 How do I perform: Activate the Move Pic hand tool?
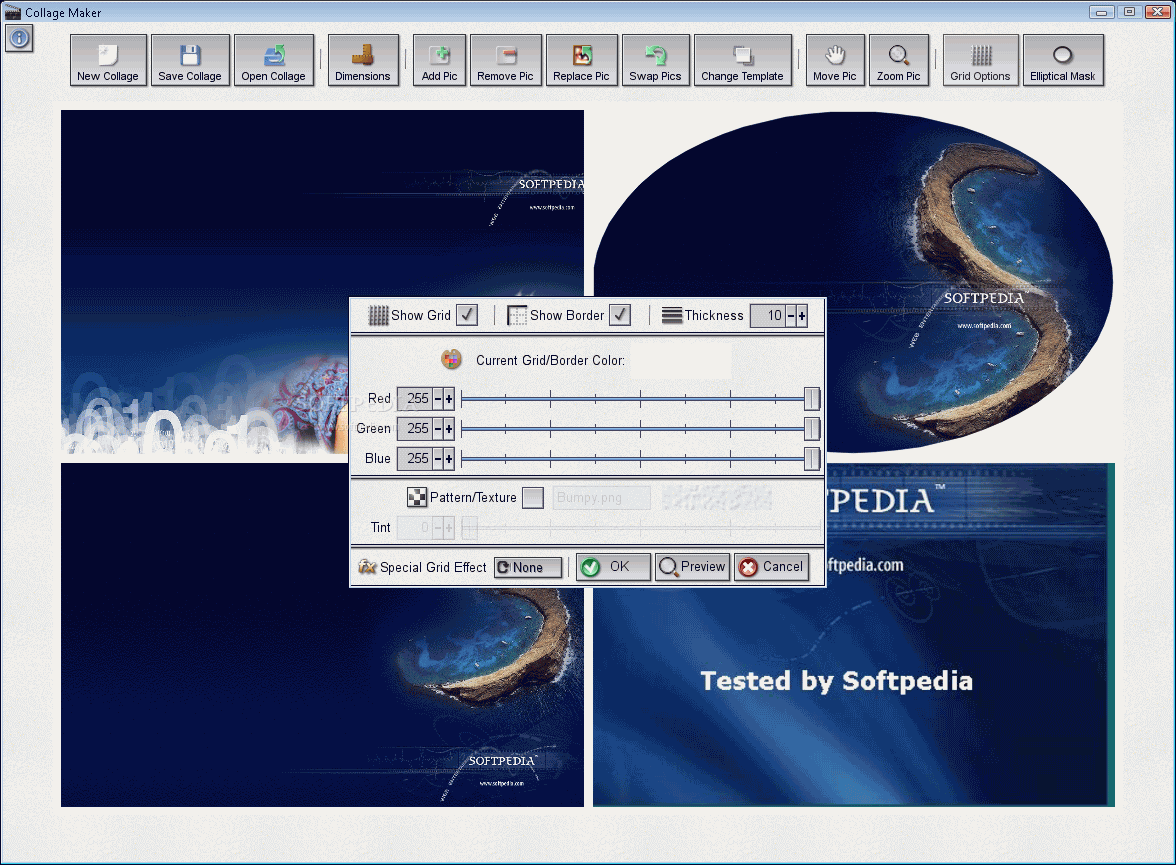click(x=835, y=61)
